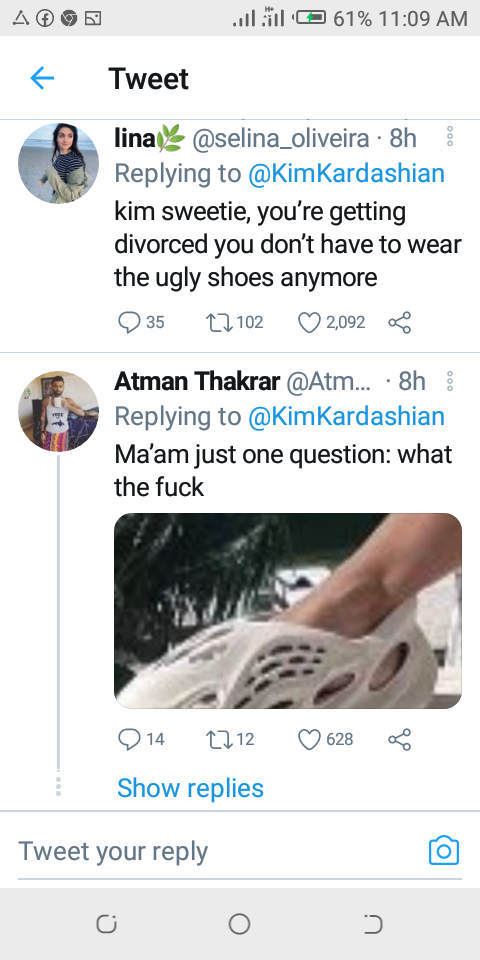Open the overflow menu on Atman Thakrar's tweet
480x960 pixels.
coord(449,381)
